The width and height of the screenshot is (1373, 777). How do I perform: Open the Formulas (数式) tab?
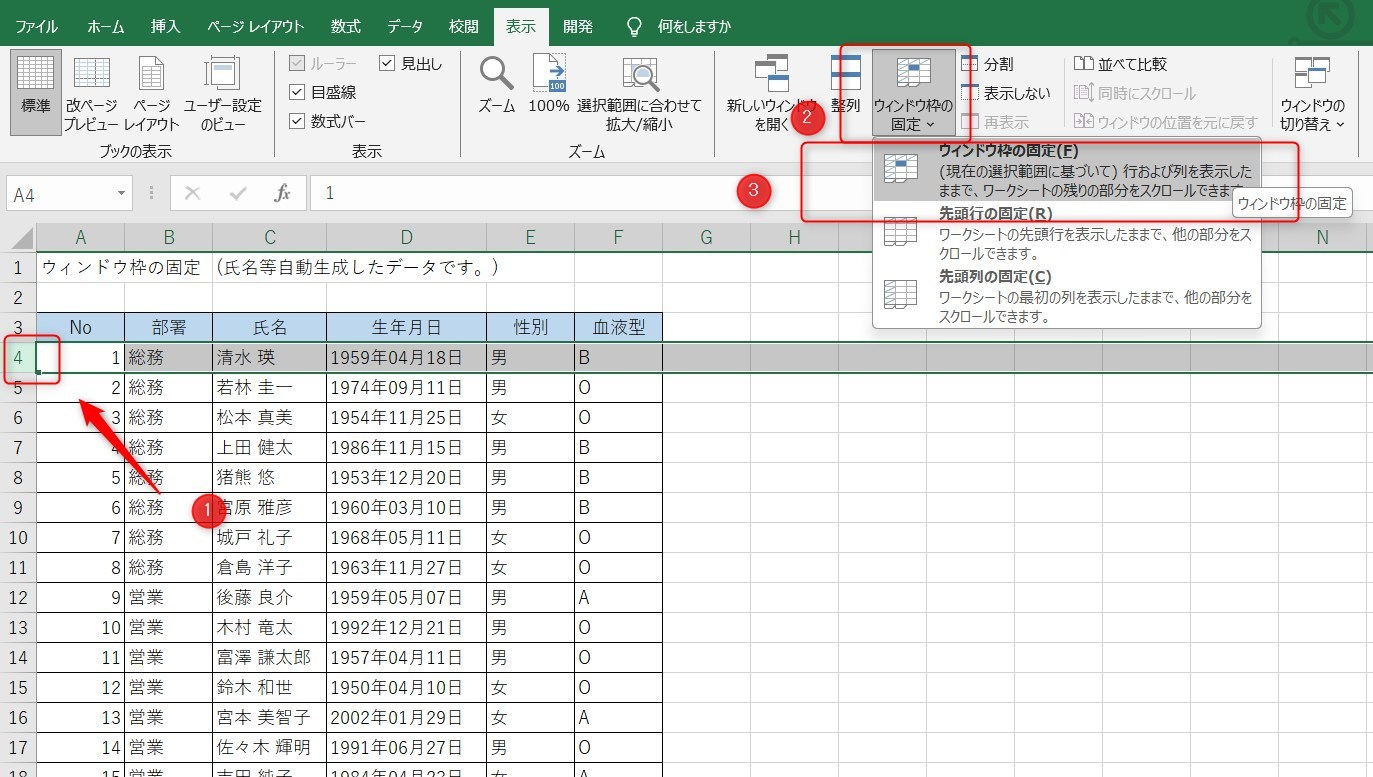coord(346,27)
